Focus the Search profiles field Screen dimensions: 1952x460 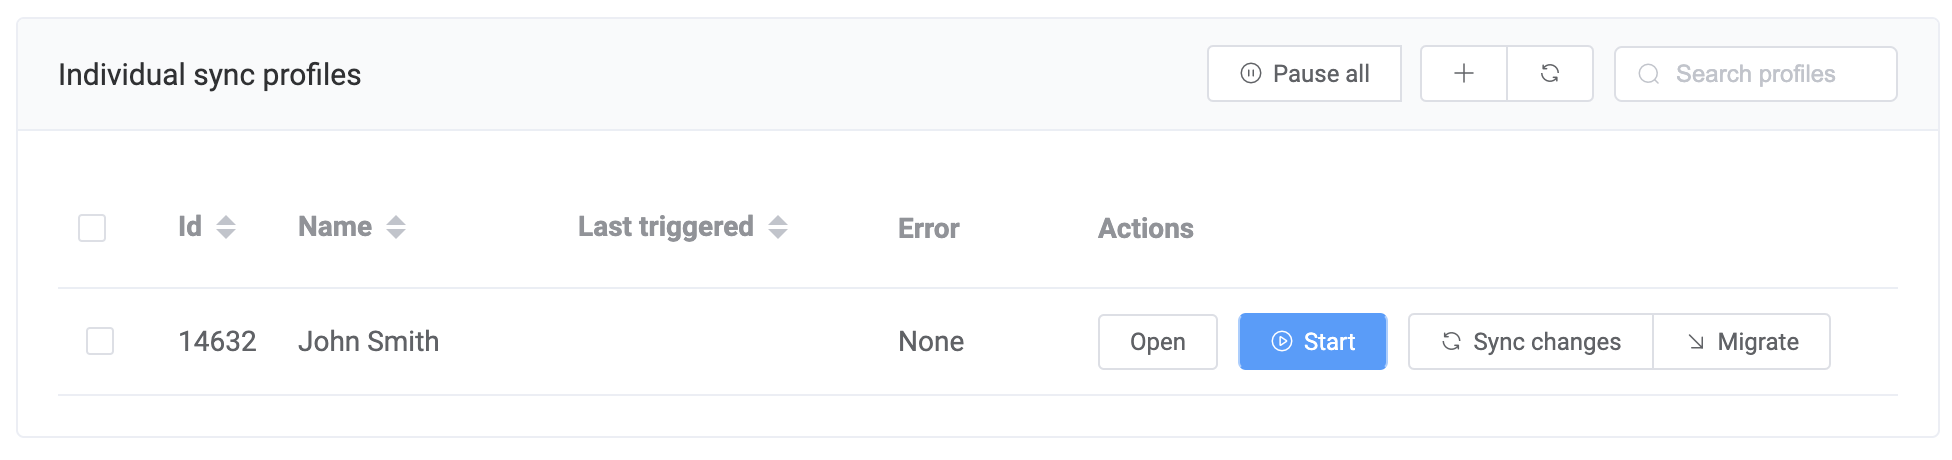click(x=1770, y=75)
